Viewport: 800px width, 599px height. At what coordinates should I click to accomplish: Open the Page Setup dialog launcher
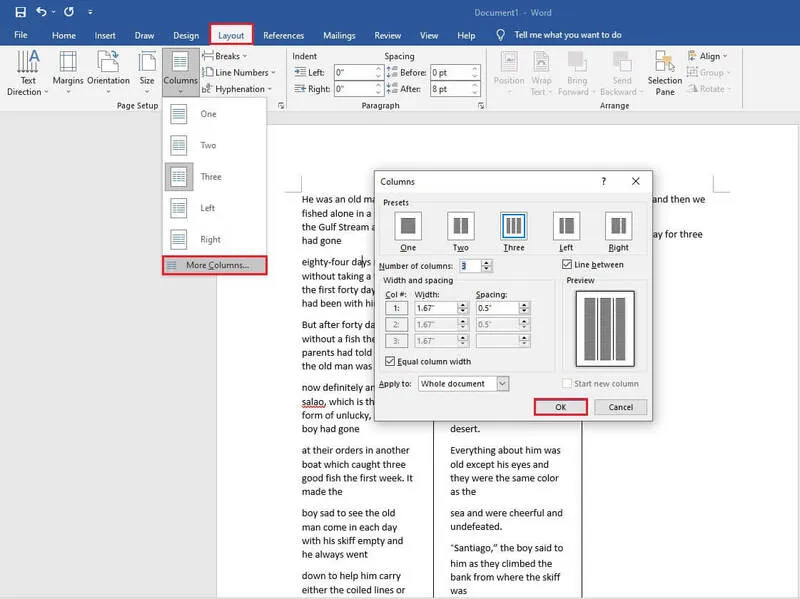(281, 106)
